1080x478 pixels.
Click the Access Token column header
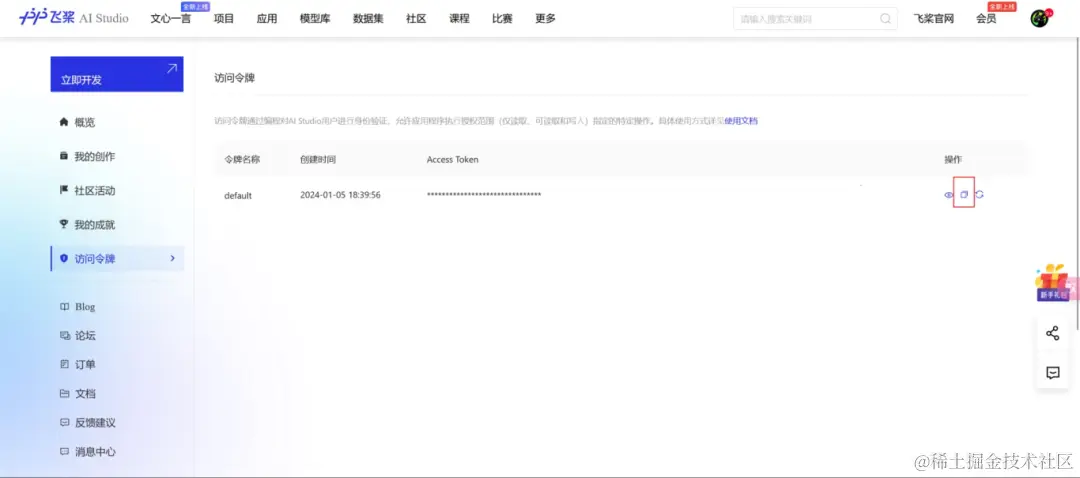(453, 159)
